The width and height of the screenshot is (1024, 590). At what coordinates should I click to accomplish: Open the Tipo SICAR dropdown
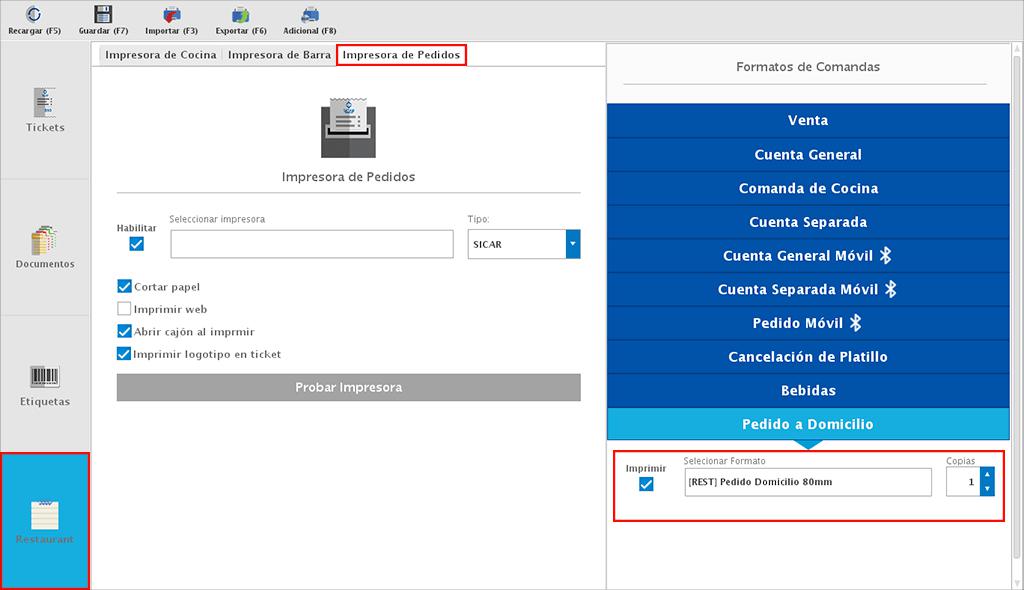click(573, 244)
